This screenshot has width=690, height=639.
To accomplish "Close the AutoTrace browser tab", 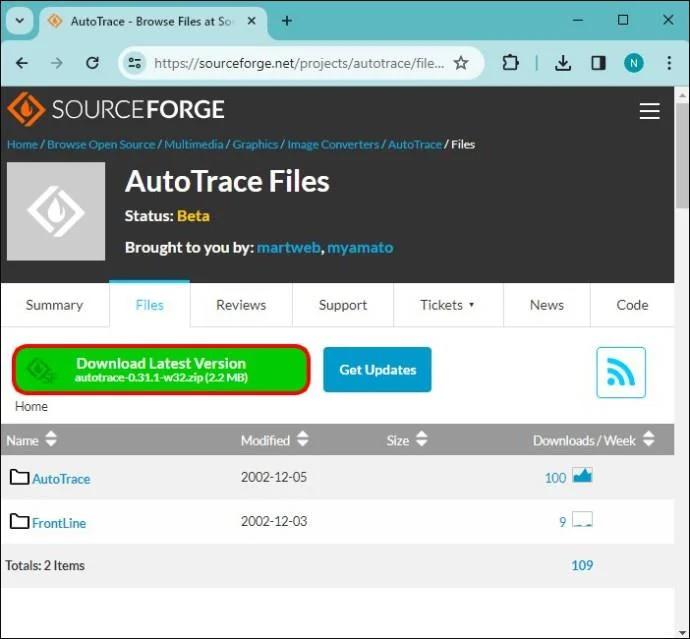I will (x=251, y=21).
